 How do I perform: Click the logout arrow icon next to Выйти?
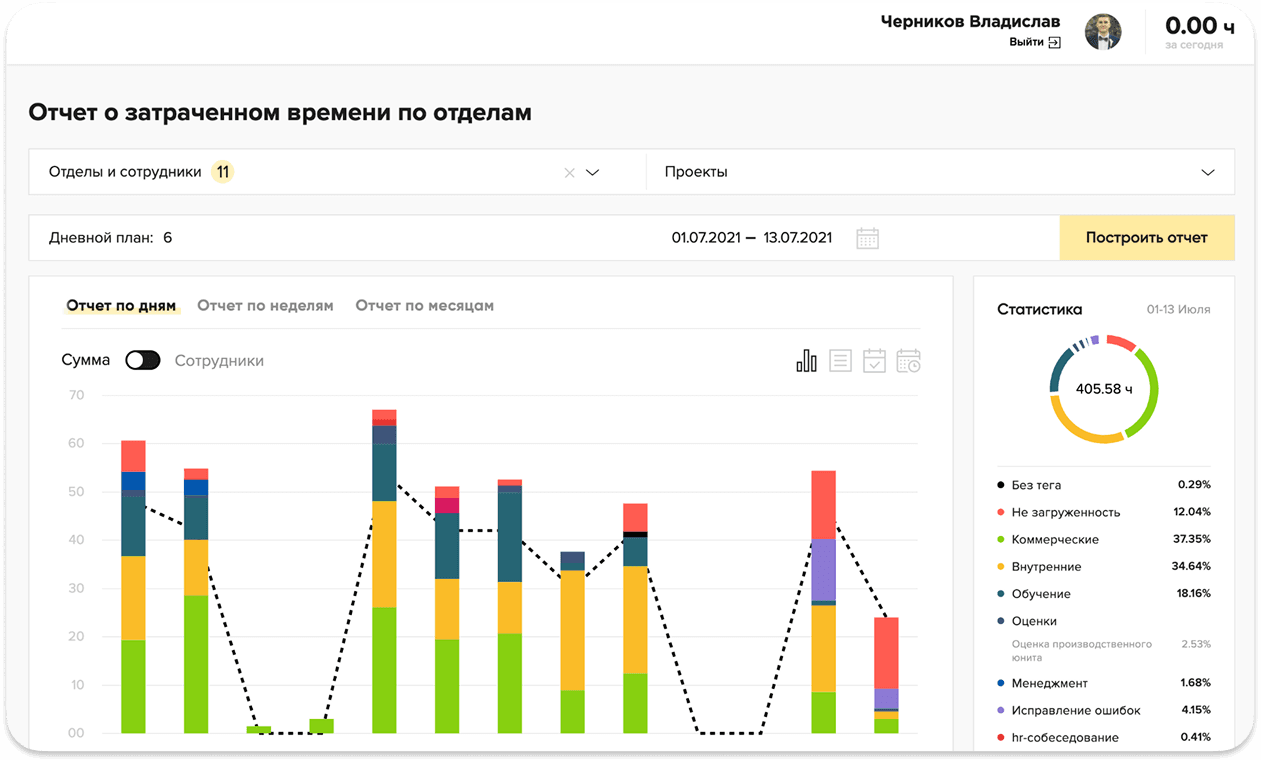pos(1054,42)
